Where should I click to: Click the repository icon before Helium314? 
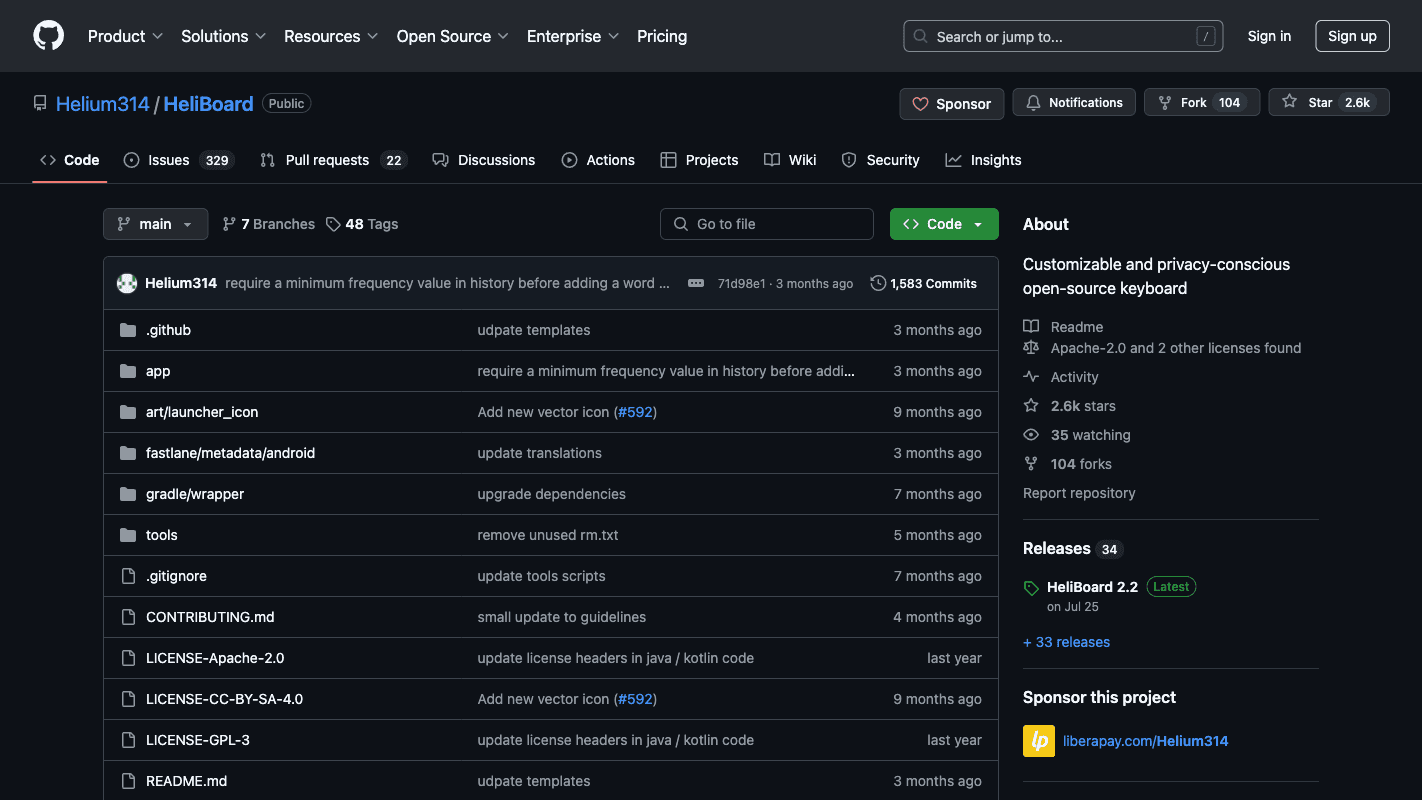coord(40,104)
